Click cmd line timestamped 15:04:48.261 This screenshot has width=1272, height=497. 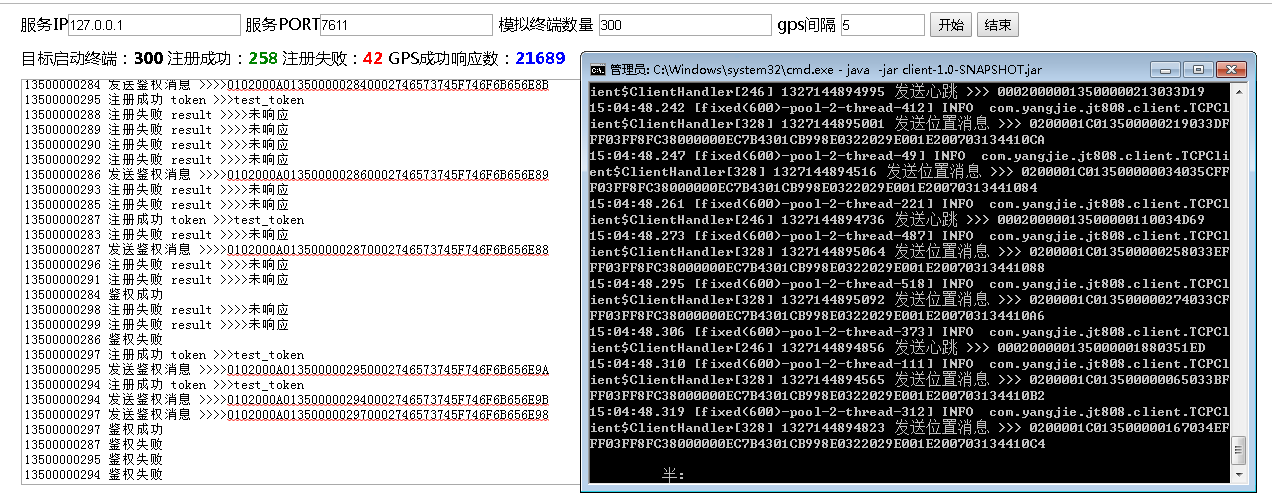[910, 204]
